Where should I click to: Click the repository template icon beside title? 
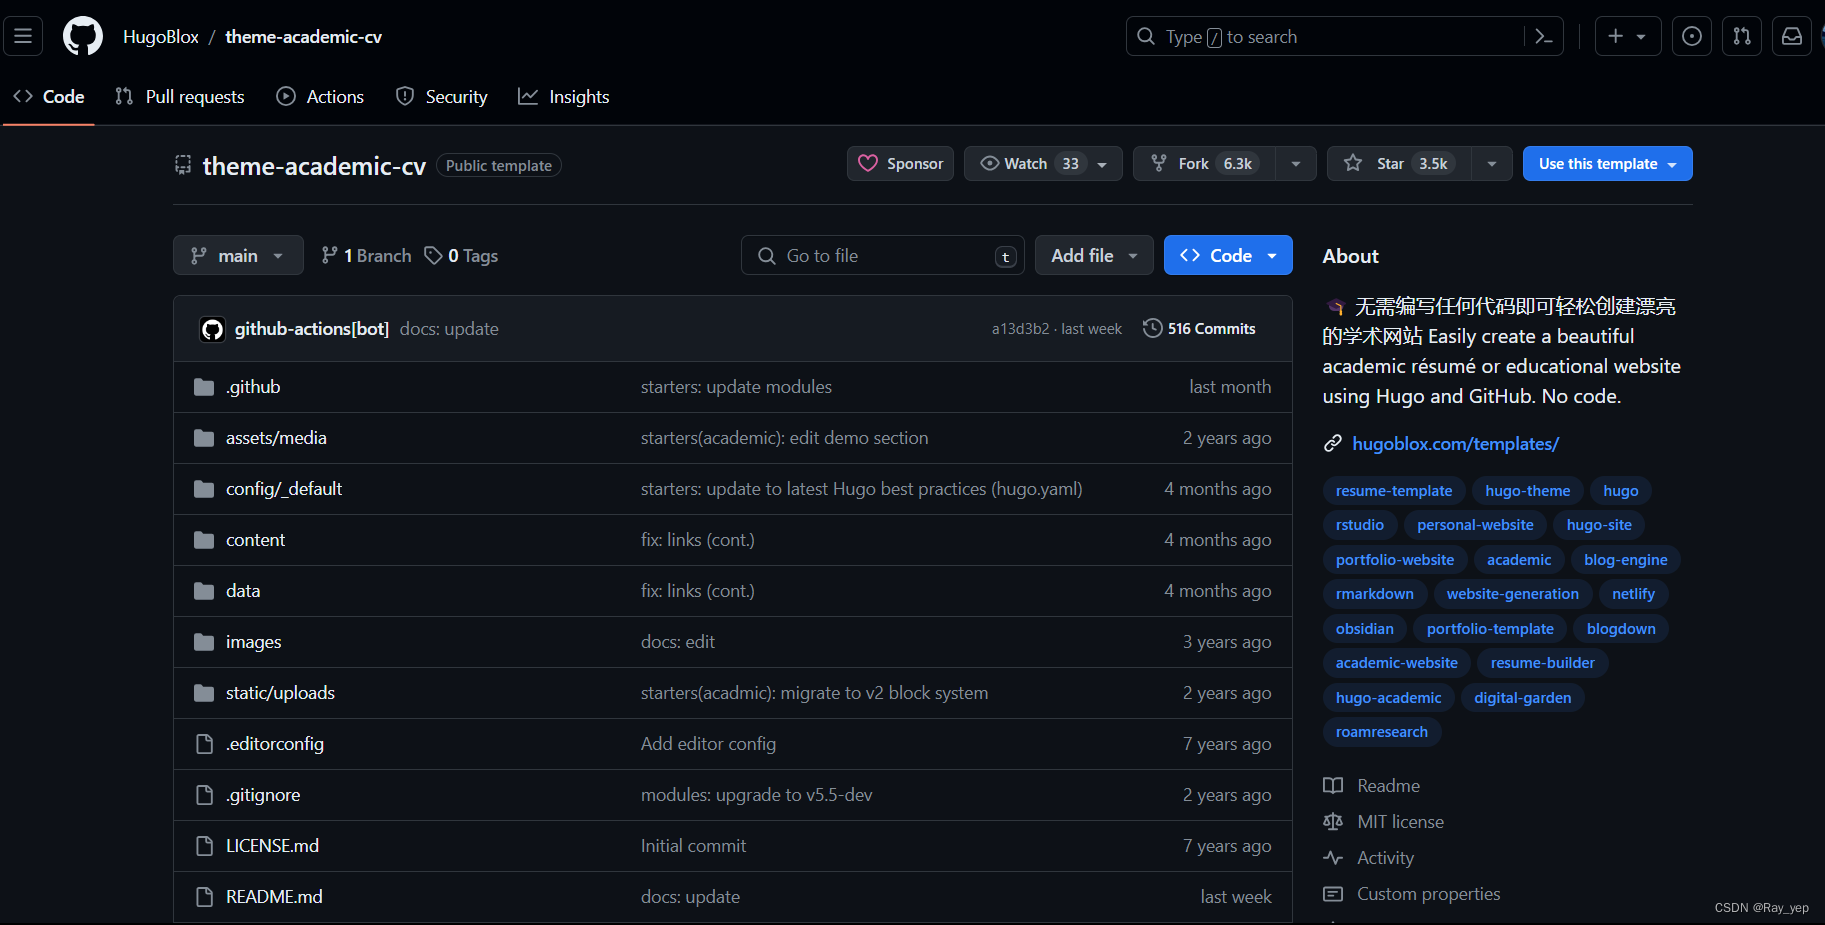tap(183, 165)
